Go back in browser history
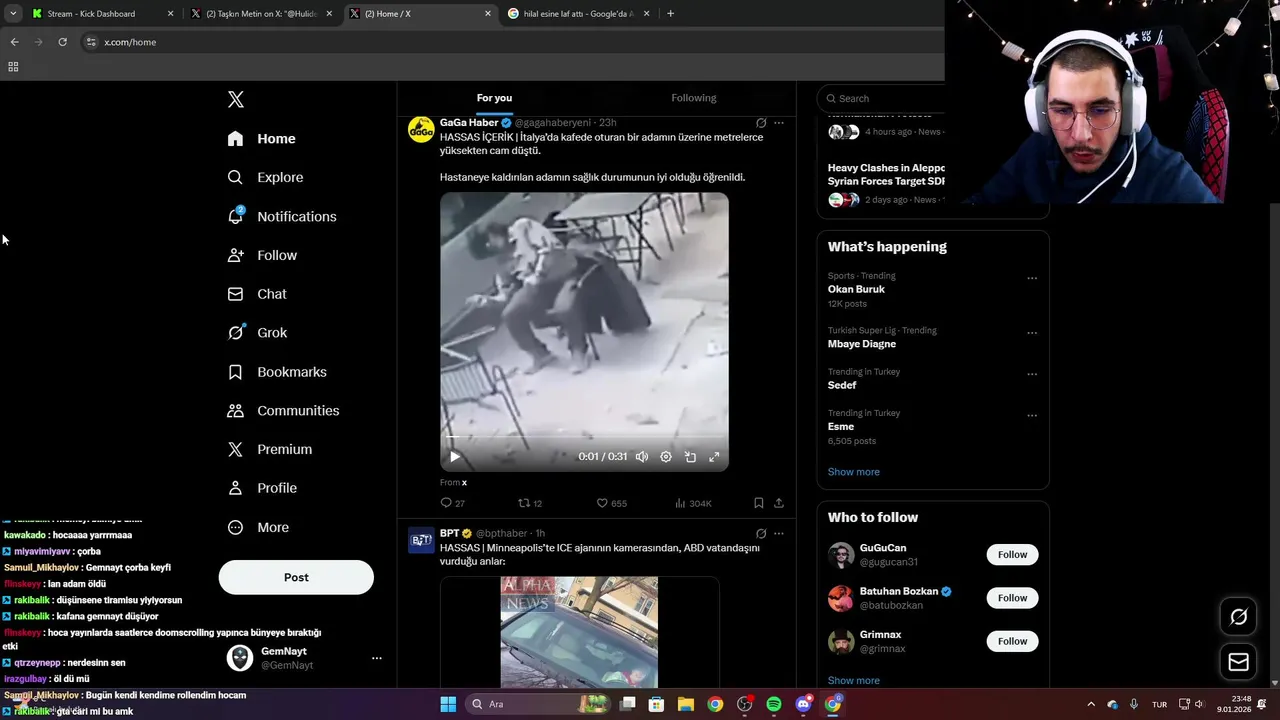The image size is (1280, 720). (x=14, y=42)
